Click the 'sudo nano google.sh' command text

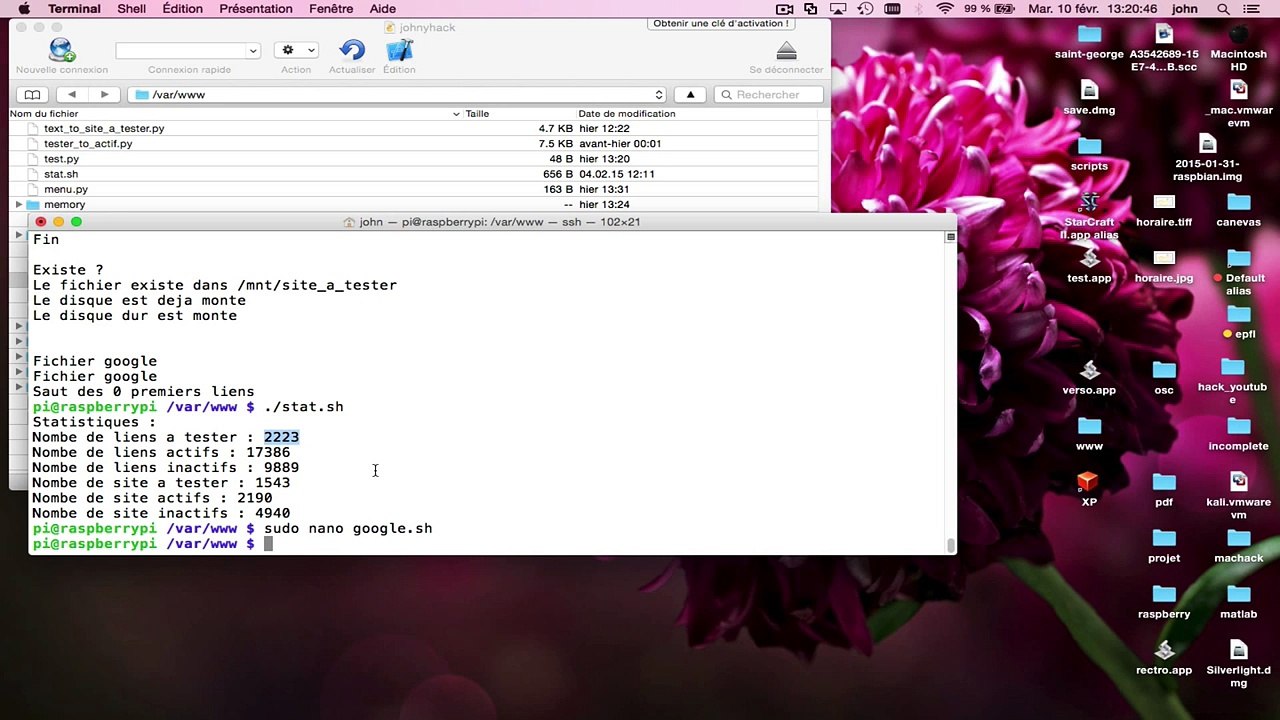tap(348, 528)
